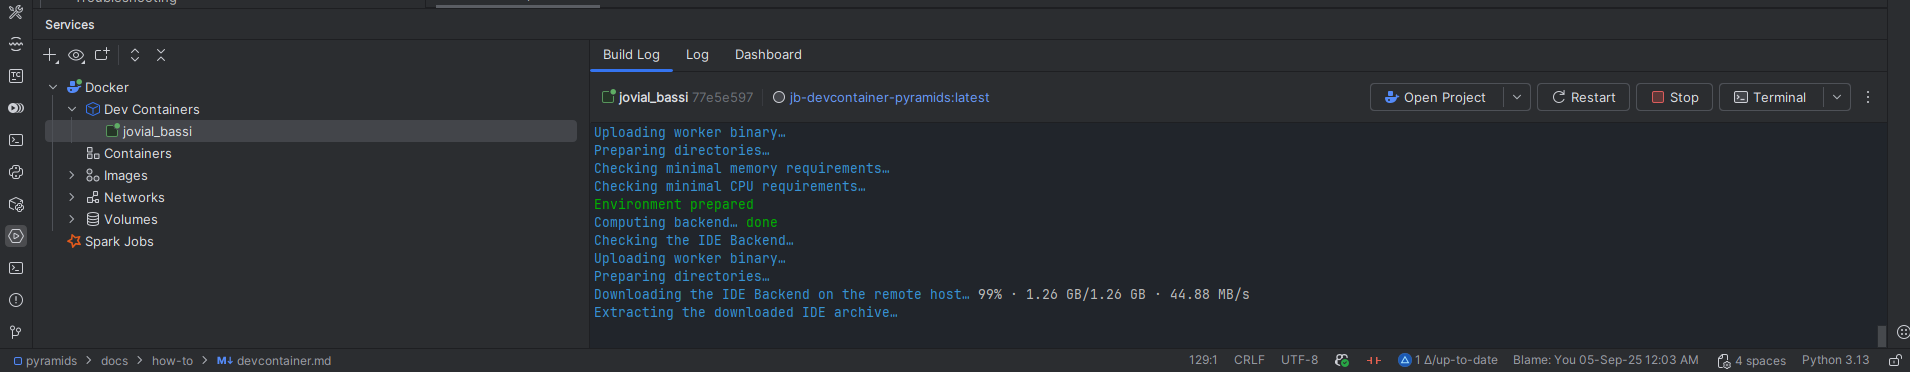This screenshot has height=372, width=1910.
Task: Open the jb-devcontainer-pyramids:latest image link
Action: point(889,97)
